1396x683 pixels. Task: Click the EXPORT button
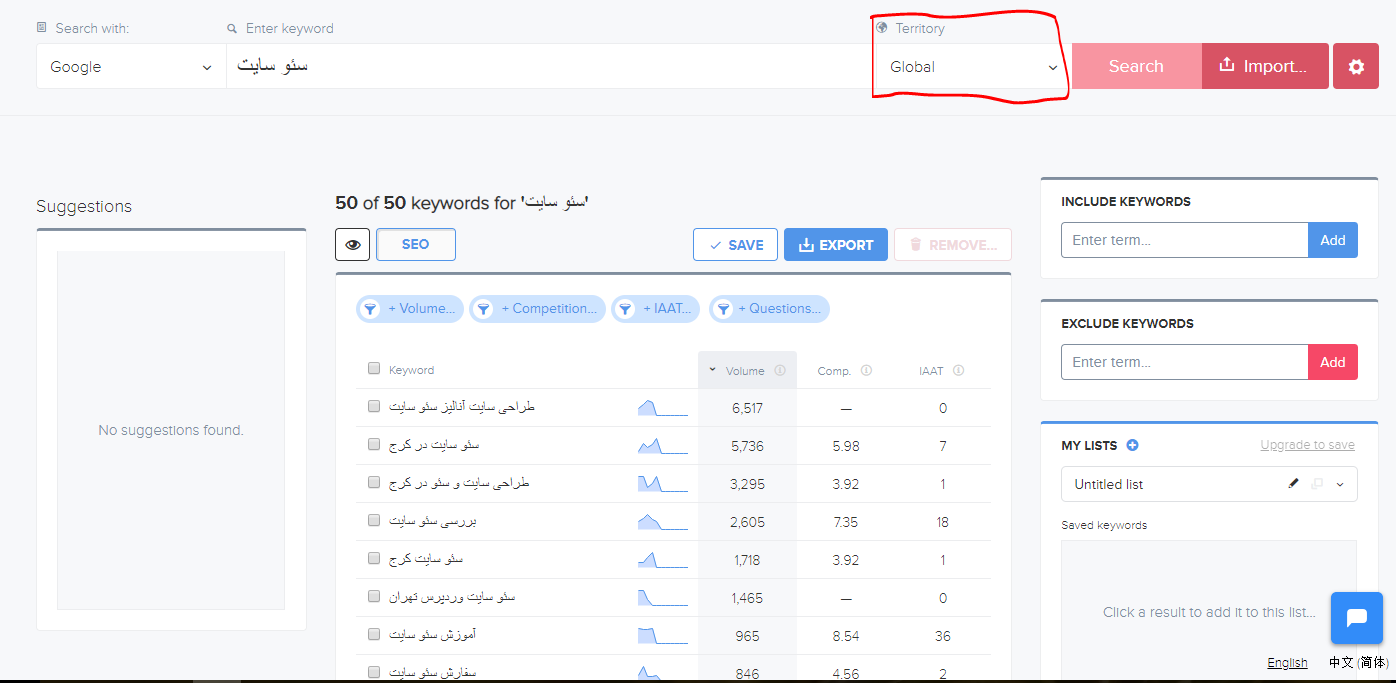point(835,245)
